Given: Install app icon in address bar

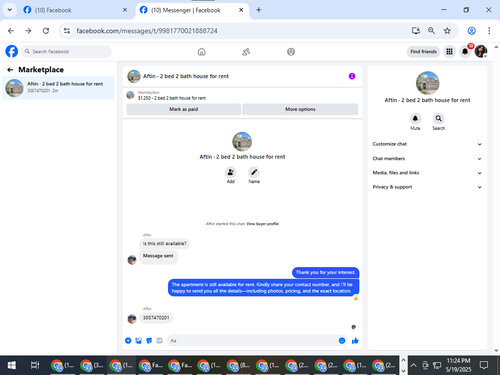Looking at the screenshot, I should [x=416, y=31].
